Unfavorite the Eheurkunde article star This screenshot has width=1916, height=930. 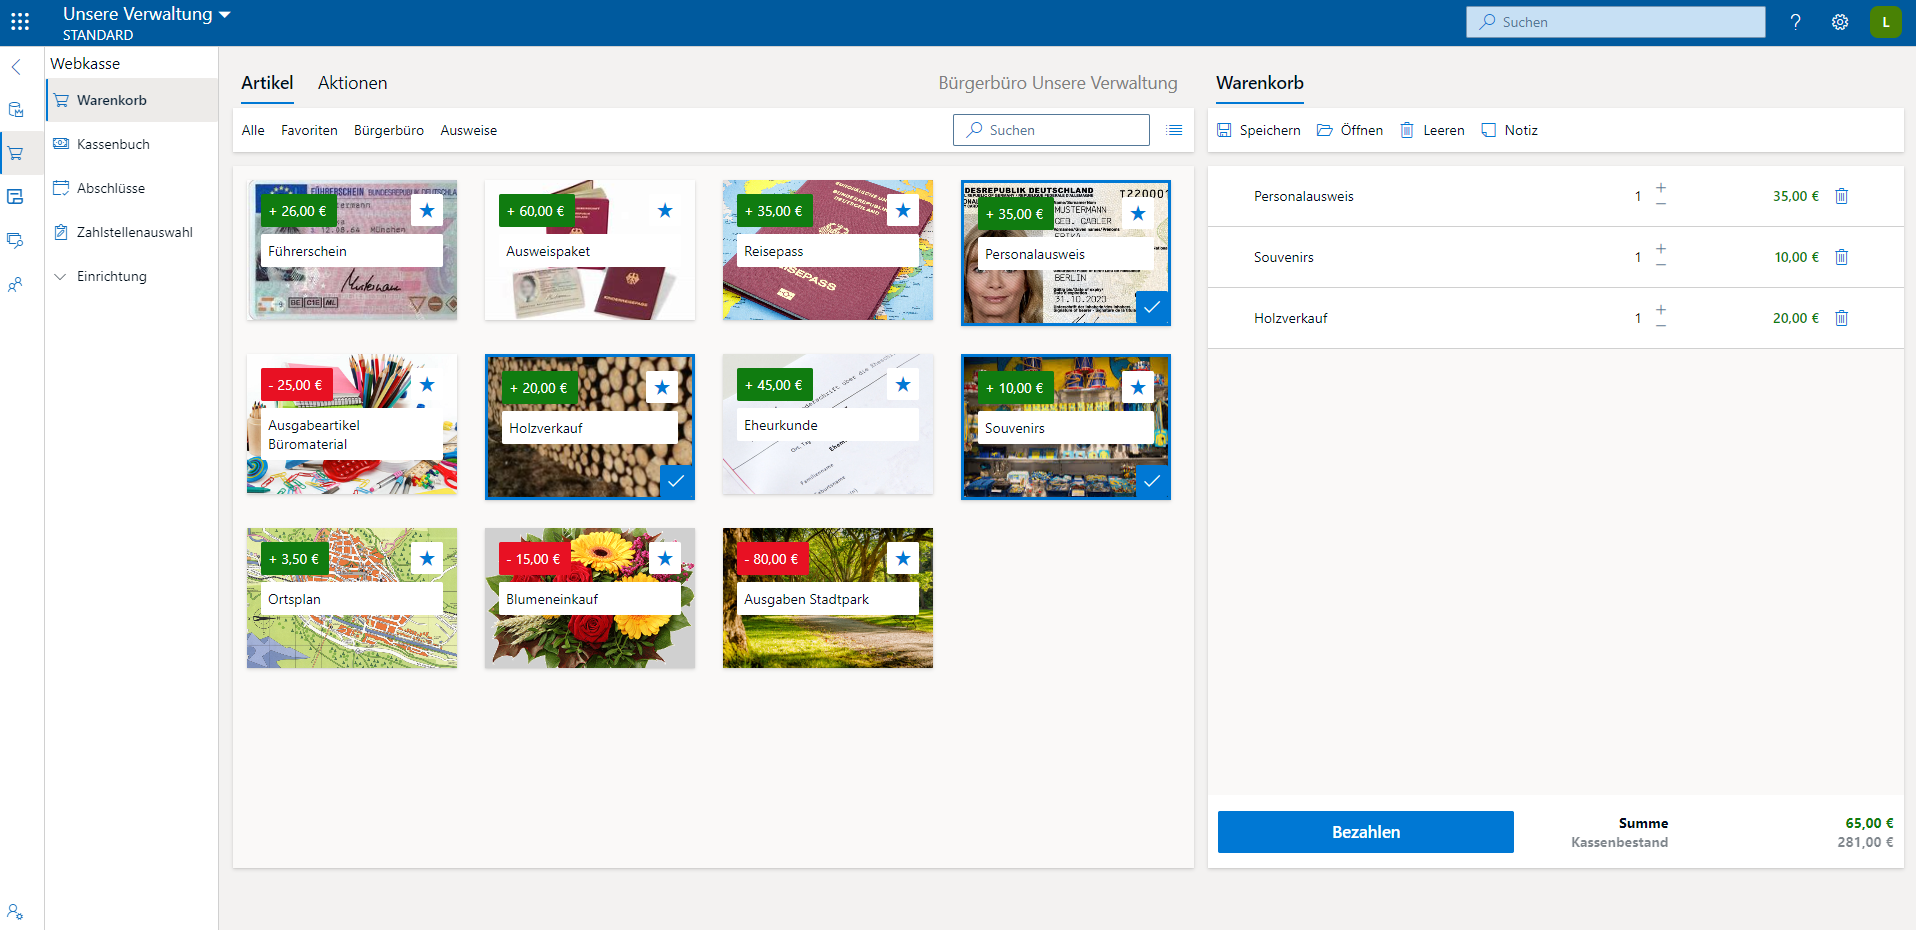point(903,385)
